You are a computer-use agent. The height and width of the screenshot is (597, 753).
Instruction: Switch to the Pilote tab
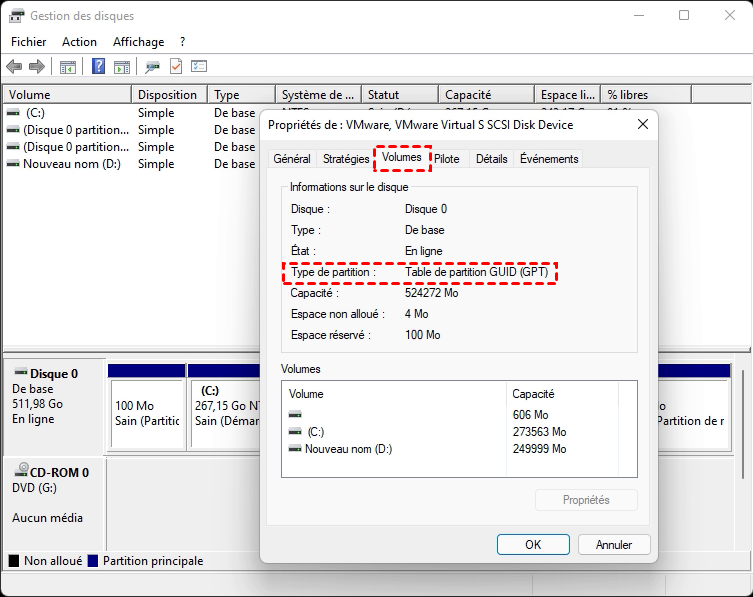click(447, 158)
